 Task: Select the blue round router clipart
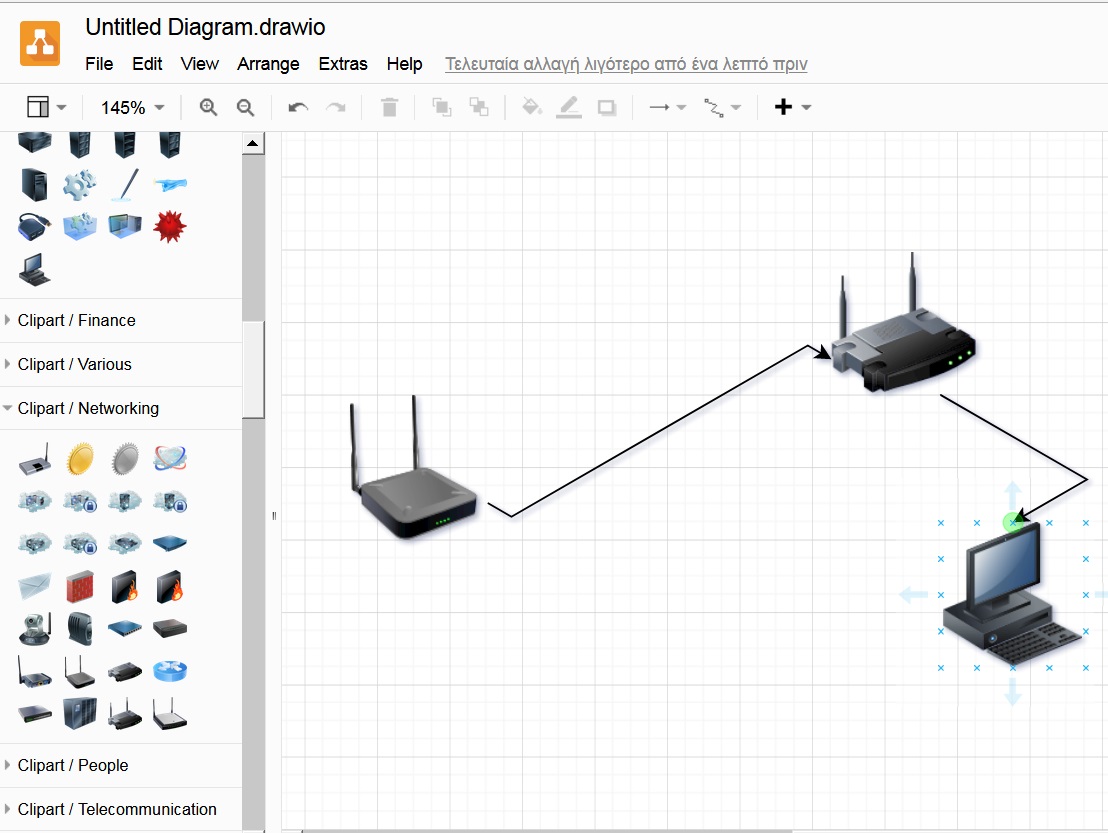click(x=171, y=671)
